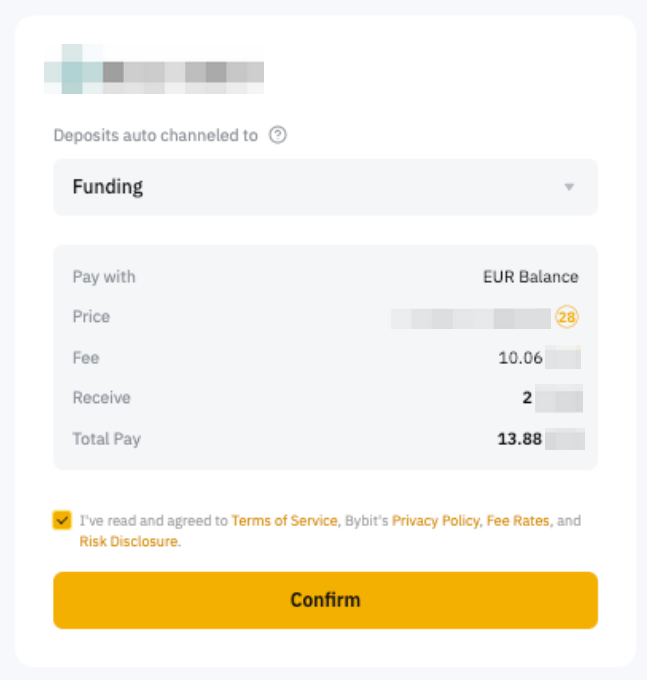Select the 13.88 total pay amount

pos(520,439)
